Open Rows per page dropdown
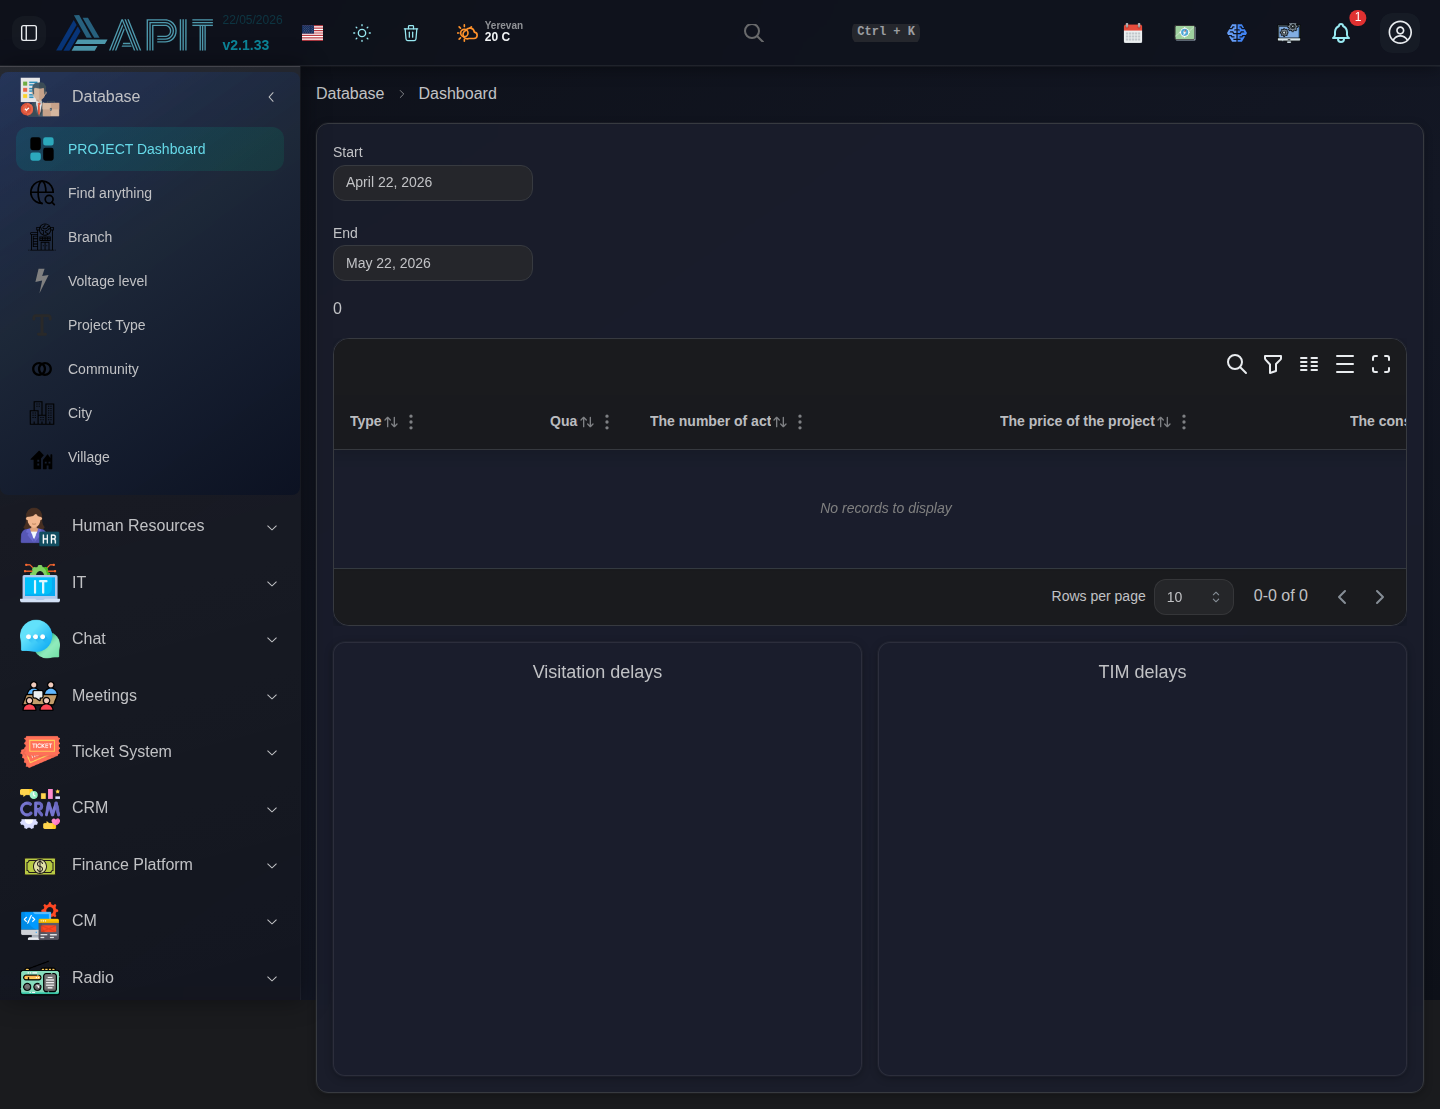 tap(1194, 597)
